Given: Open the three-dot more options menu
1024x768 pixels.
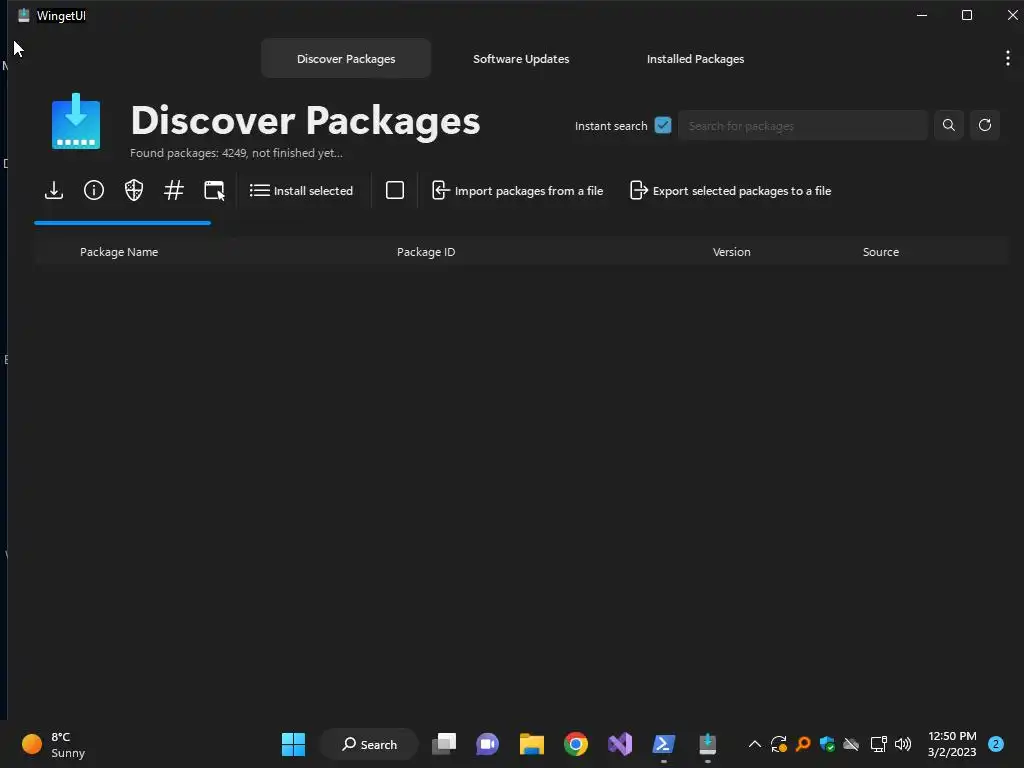Looking at the screenshot, I should pos(1008,59).
